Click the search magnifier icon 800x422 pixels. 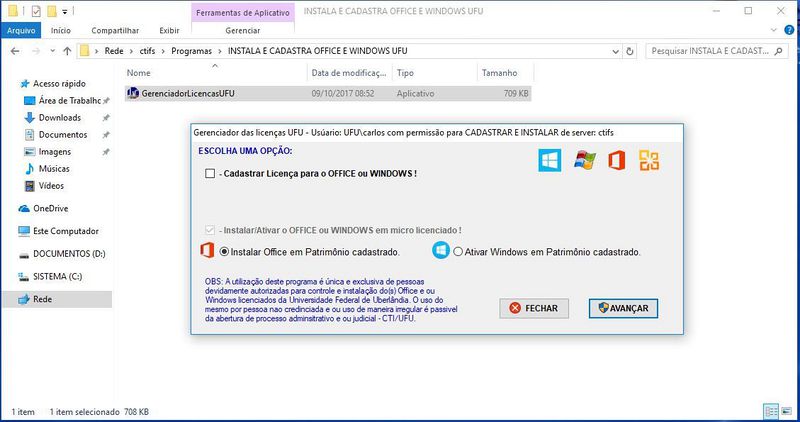tap(778, 51)
